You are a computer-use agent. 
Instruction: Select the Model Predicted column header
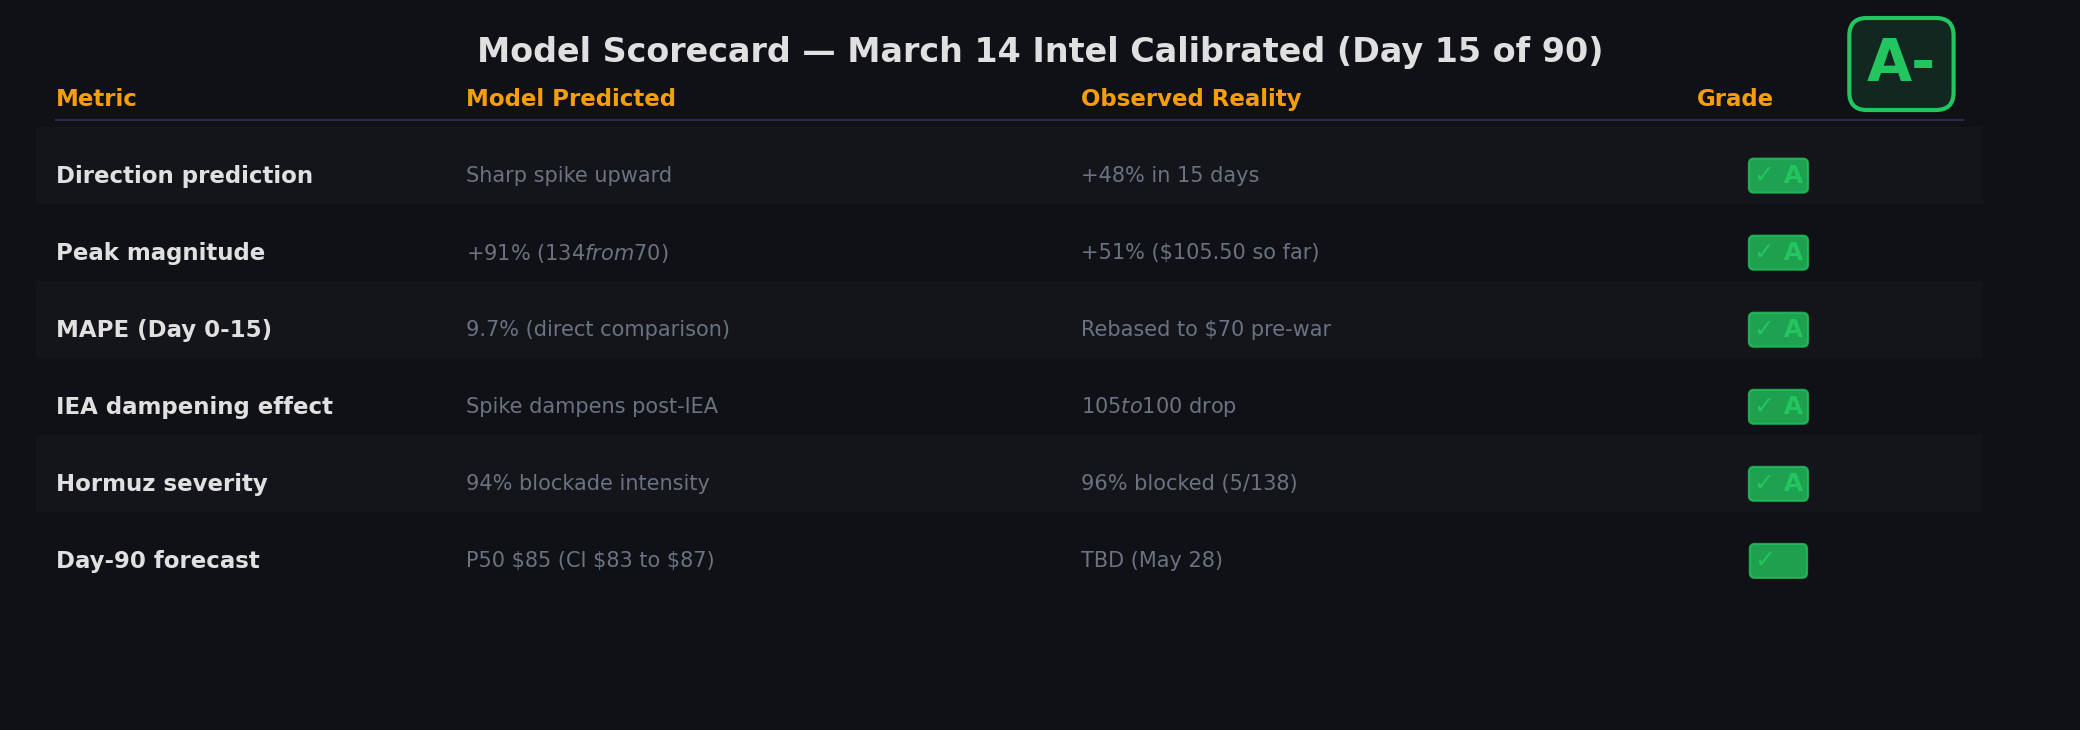pos(570,99)
